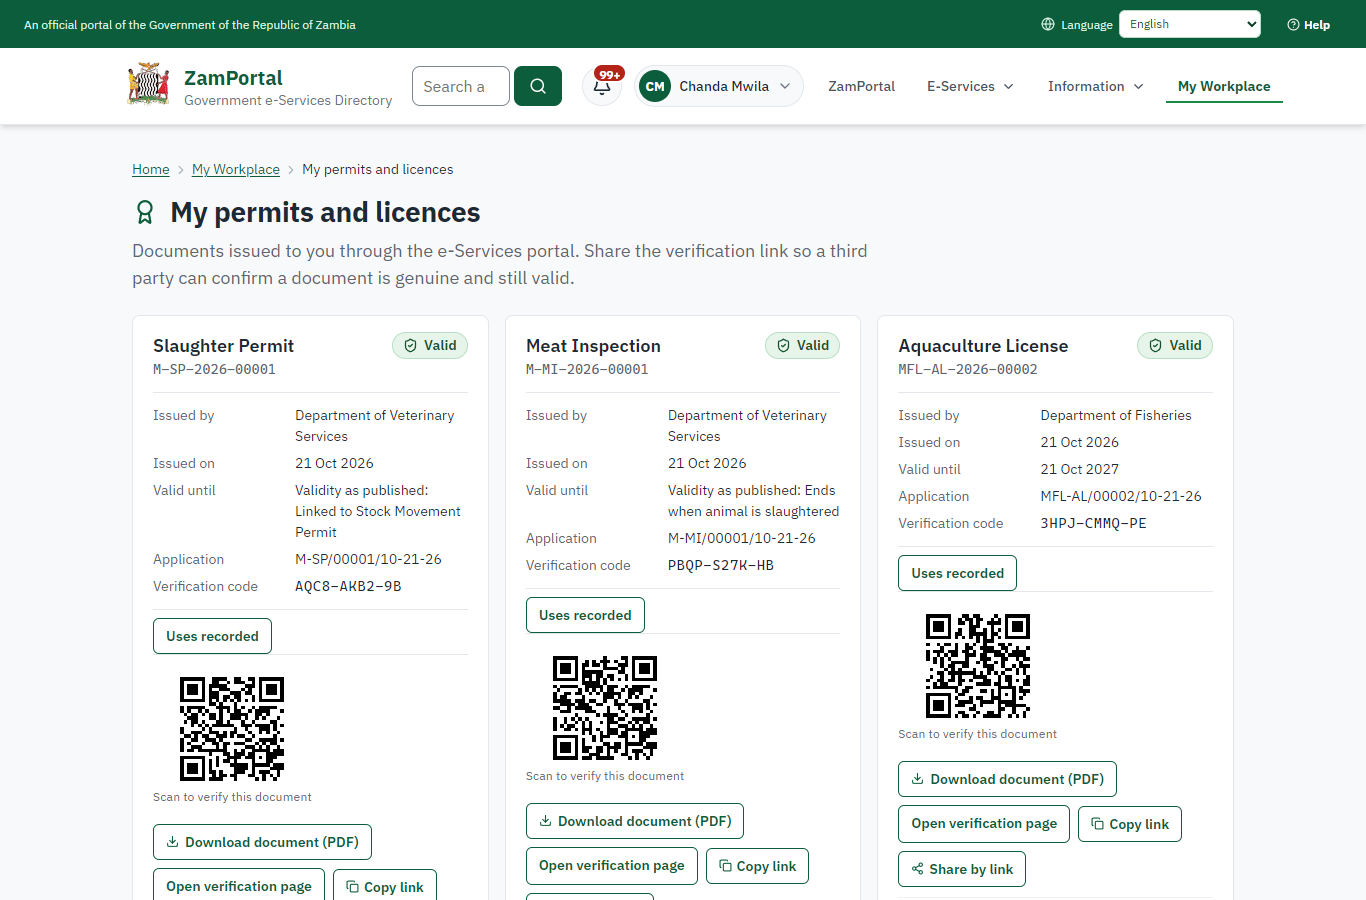The height and width of the screenshot is (900, 1366).
Task: Click the magnifier search button
Action: tap(538, 86)
